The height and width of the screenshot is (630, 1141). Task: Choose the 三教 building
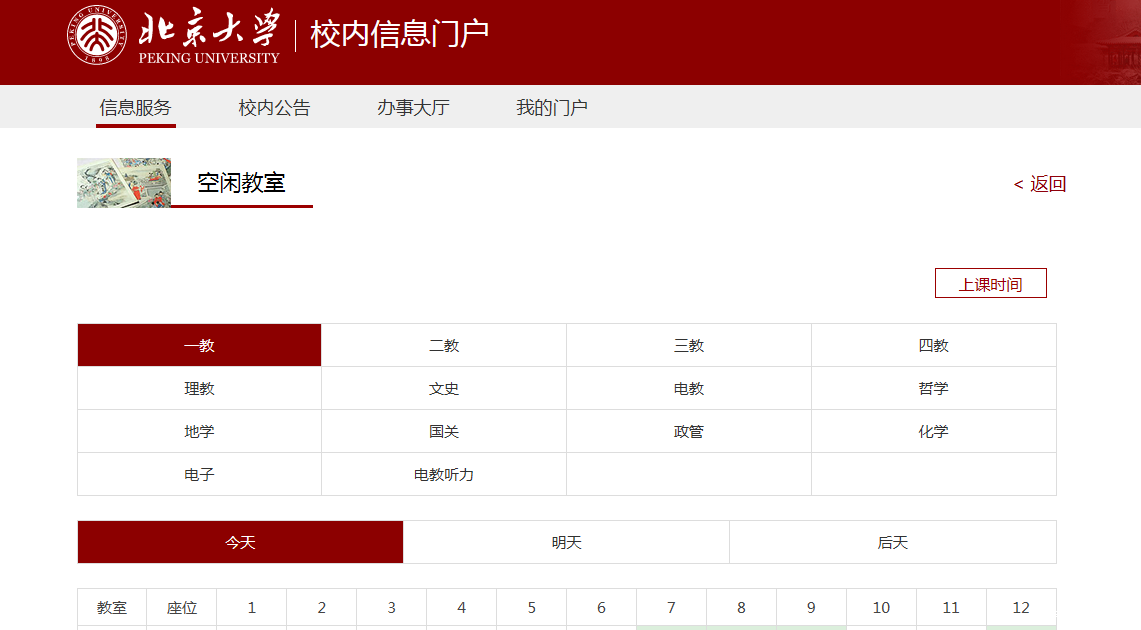click(689, 345)
